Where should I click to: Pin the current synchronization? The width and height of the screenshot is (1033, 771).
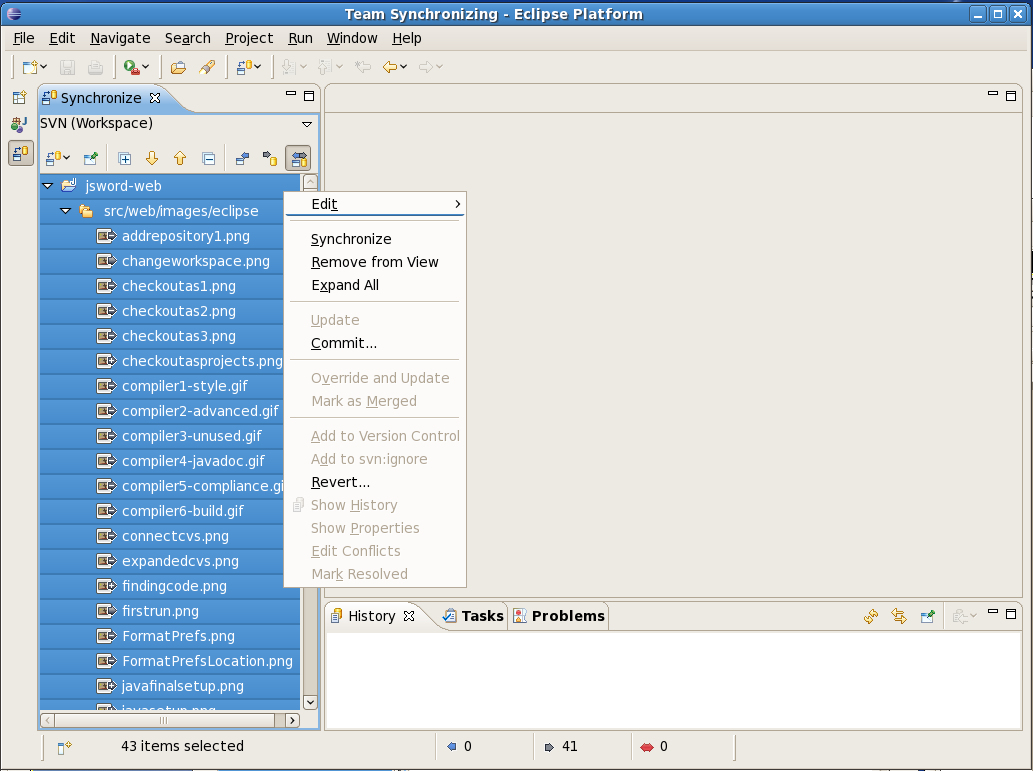coord(91,158)
